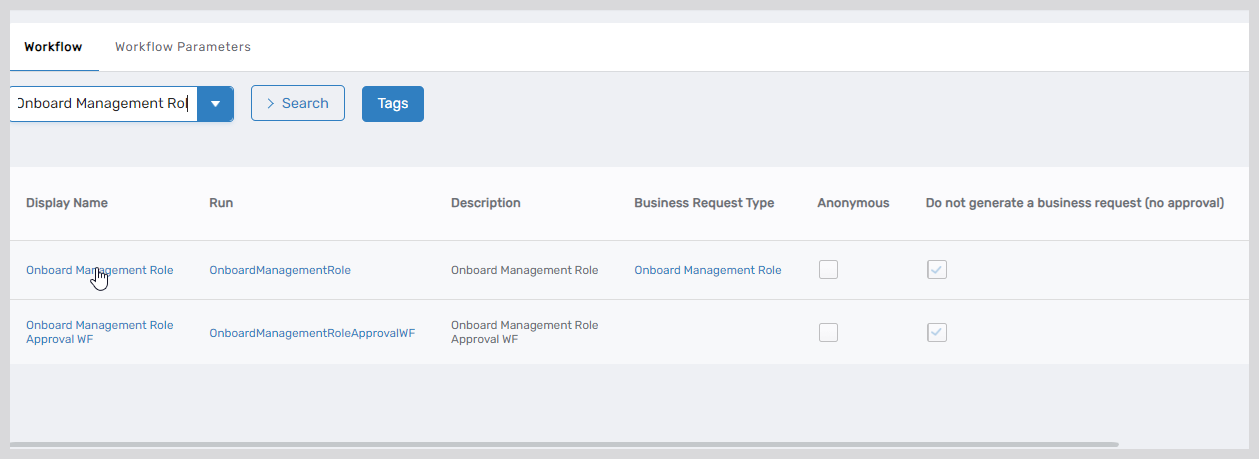
Task: Sort by Display Name column header
Action: 67,203
